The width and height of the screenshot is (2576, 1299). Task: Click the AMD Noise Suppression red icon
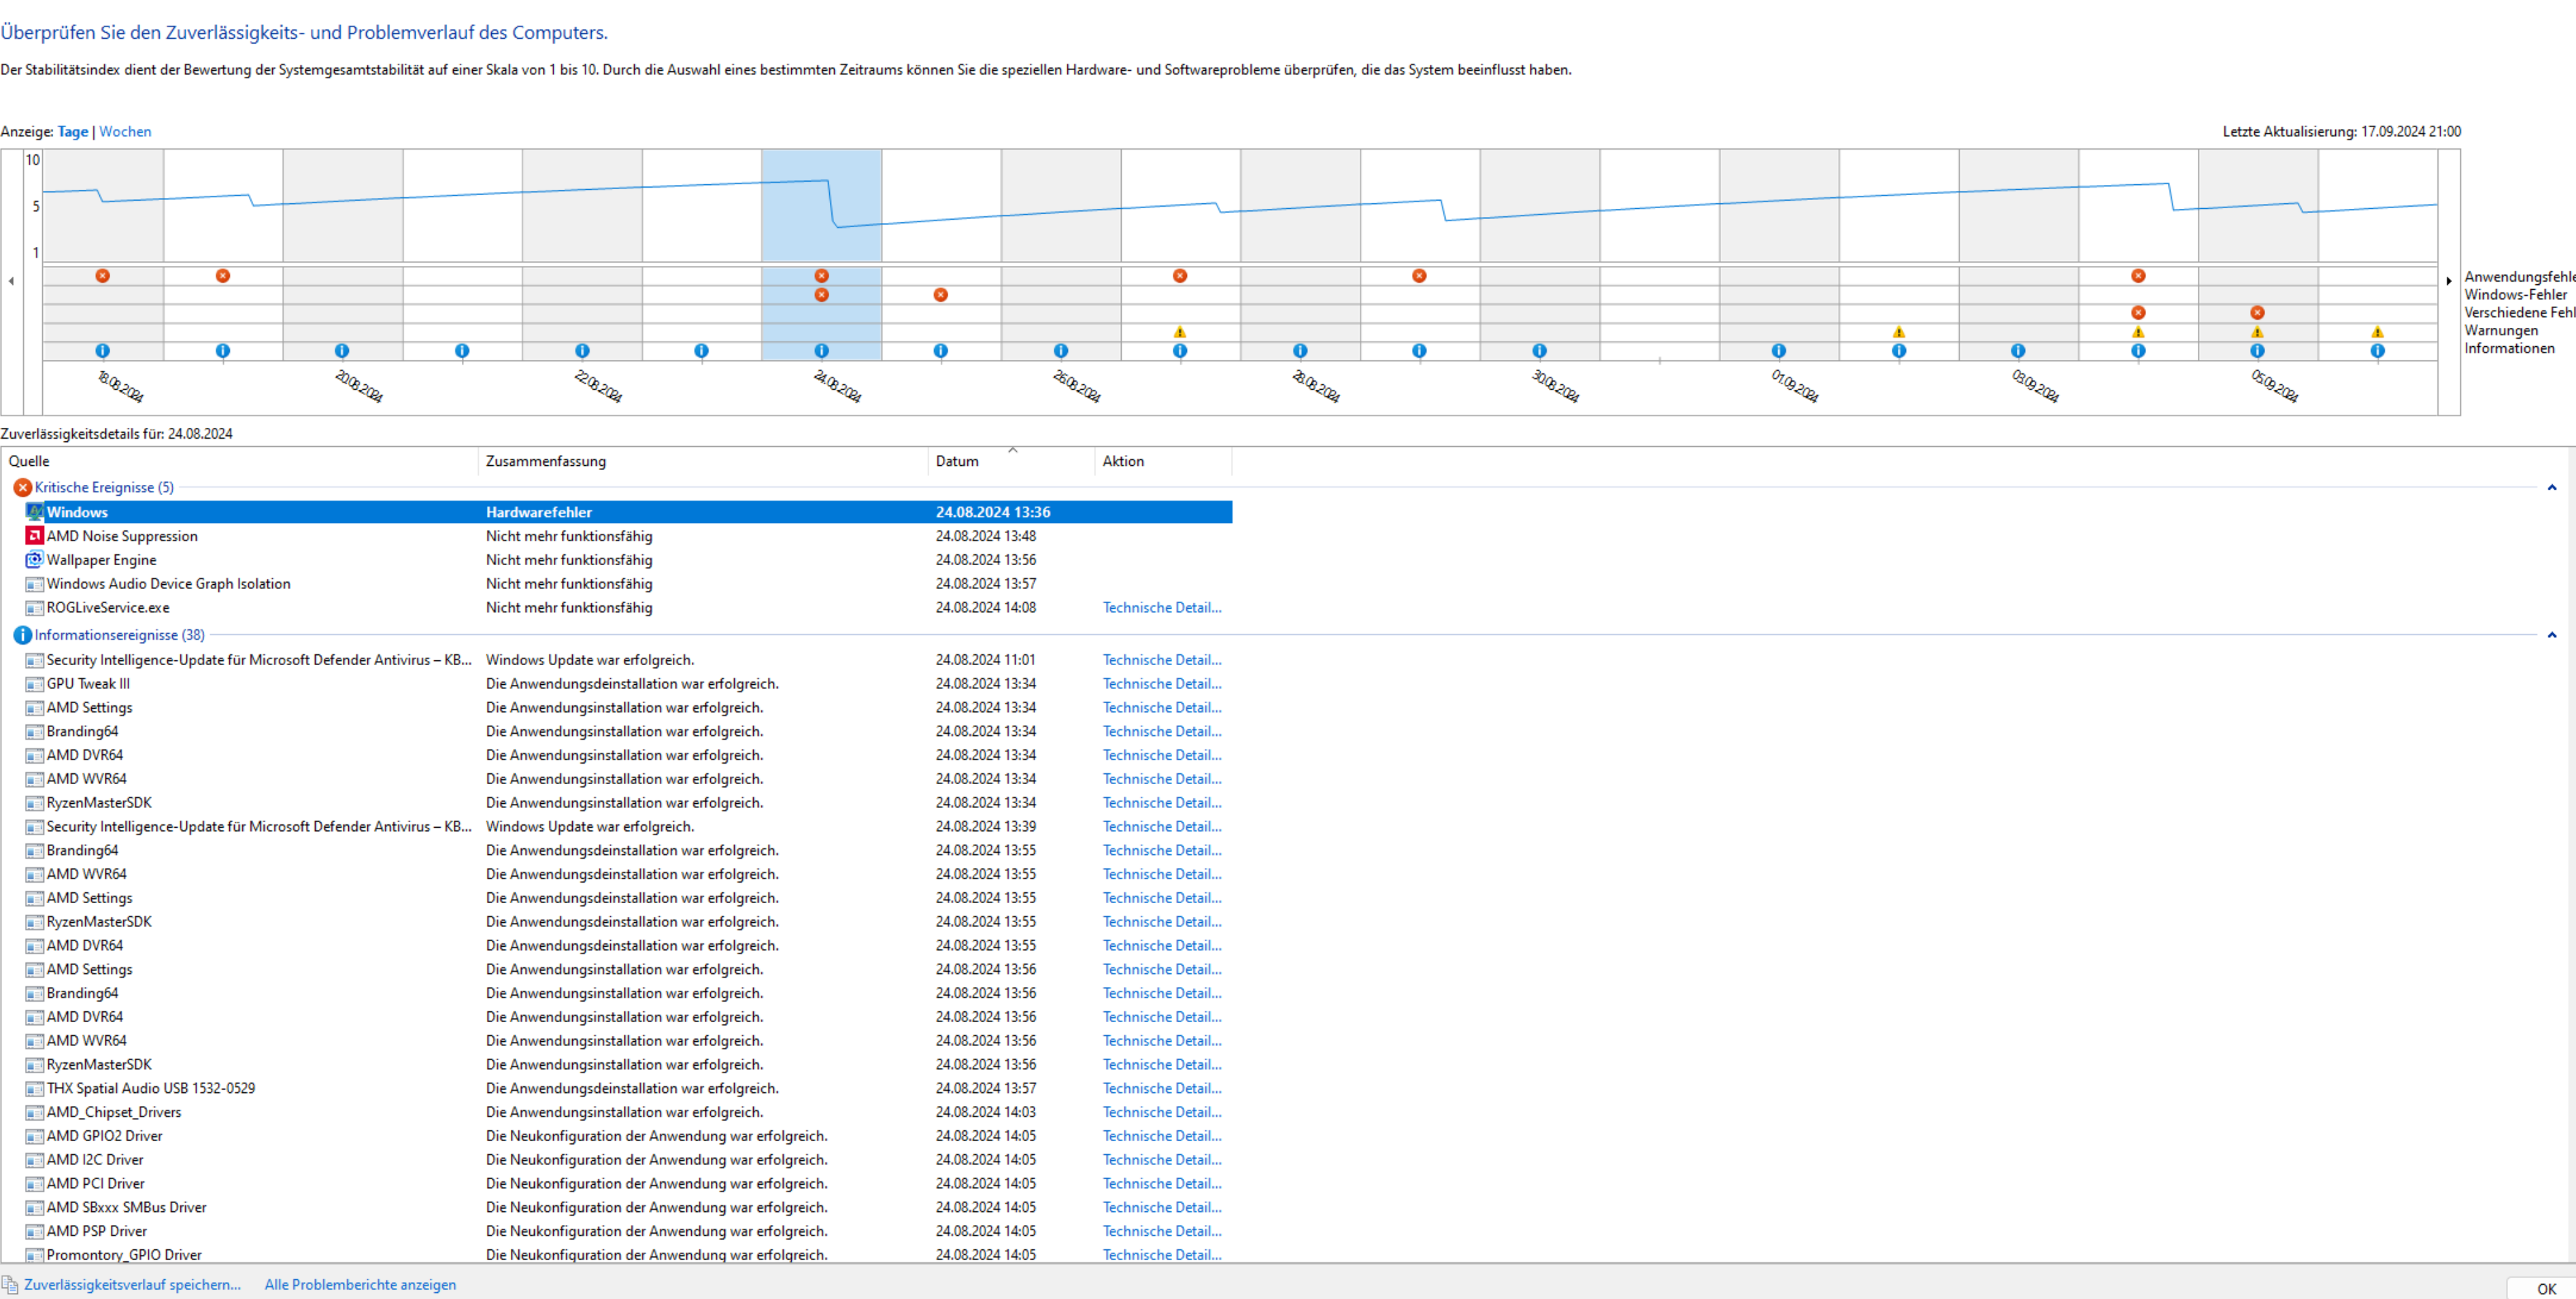point(34,536)
